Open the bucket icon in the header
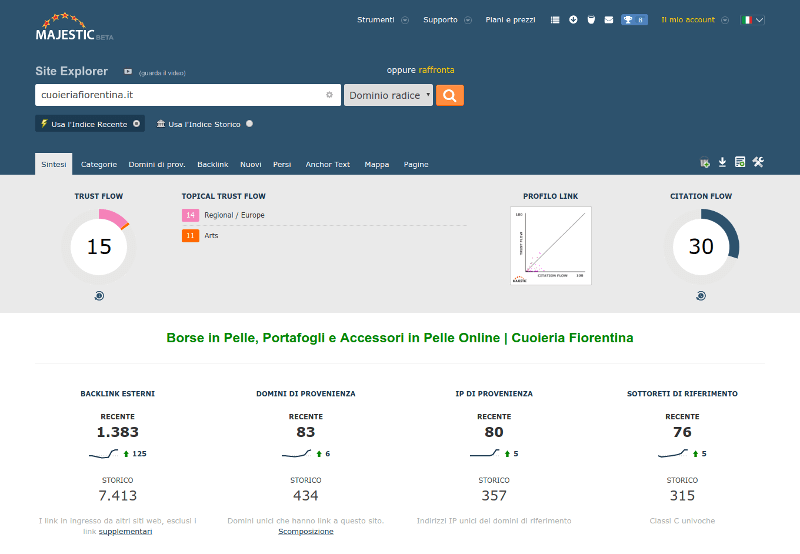 pos(591,20)
